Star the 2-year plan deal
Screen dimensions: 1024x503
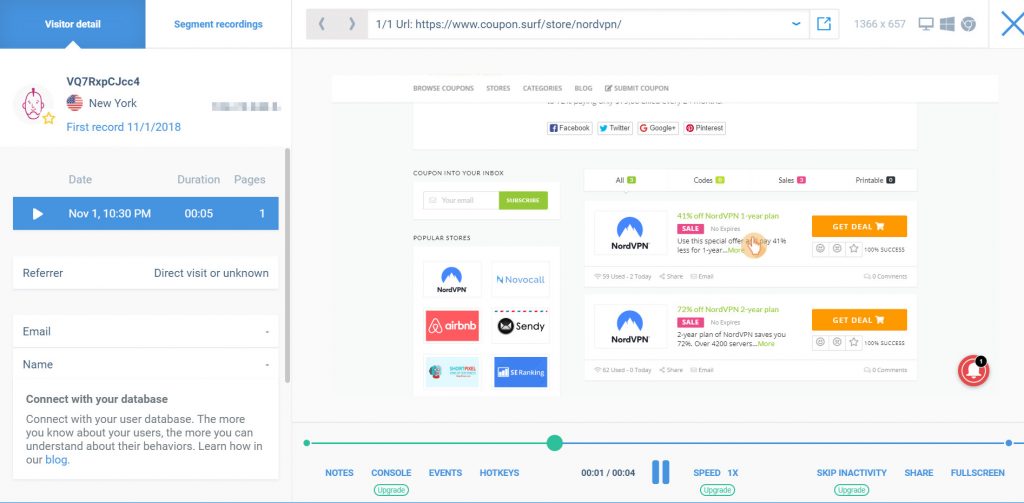(853, 342)
